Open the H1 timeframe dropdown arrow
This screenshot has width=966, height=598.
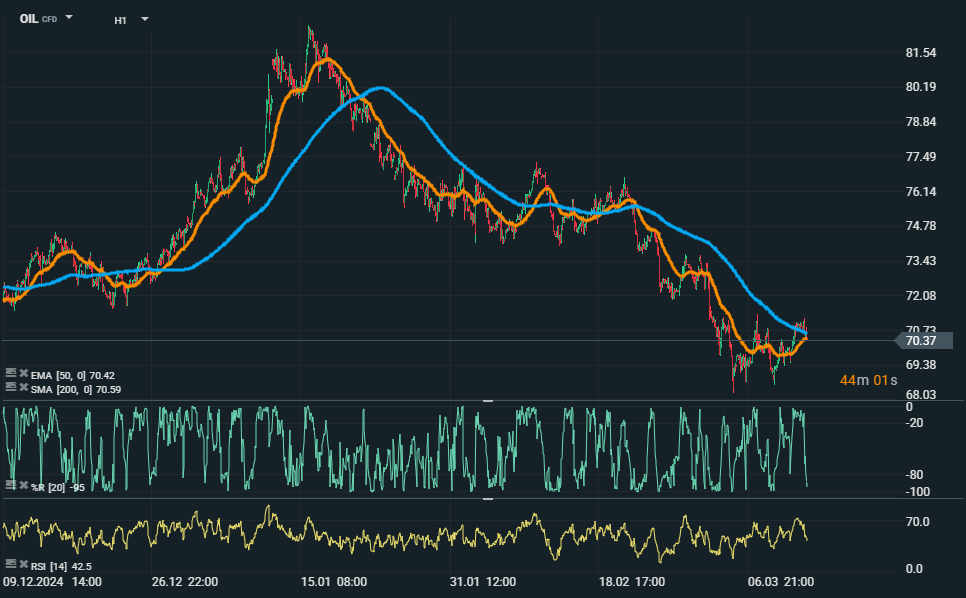click(145, 19)
